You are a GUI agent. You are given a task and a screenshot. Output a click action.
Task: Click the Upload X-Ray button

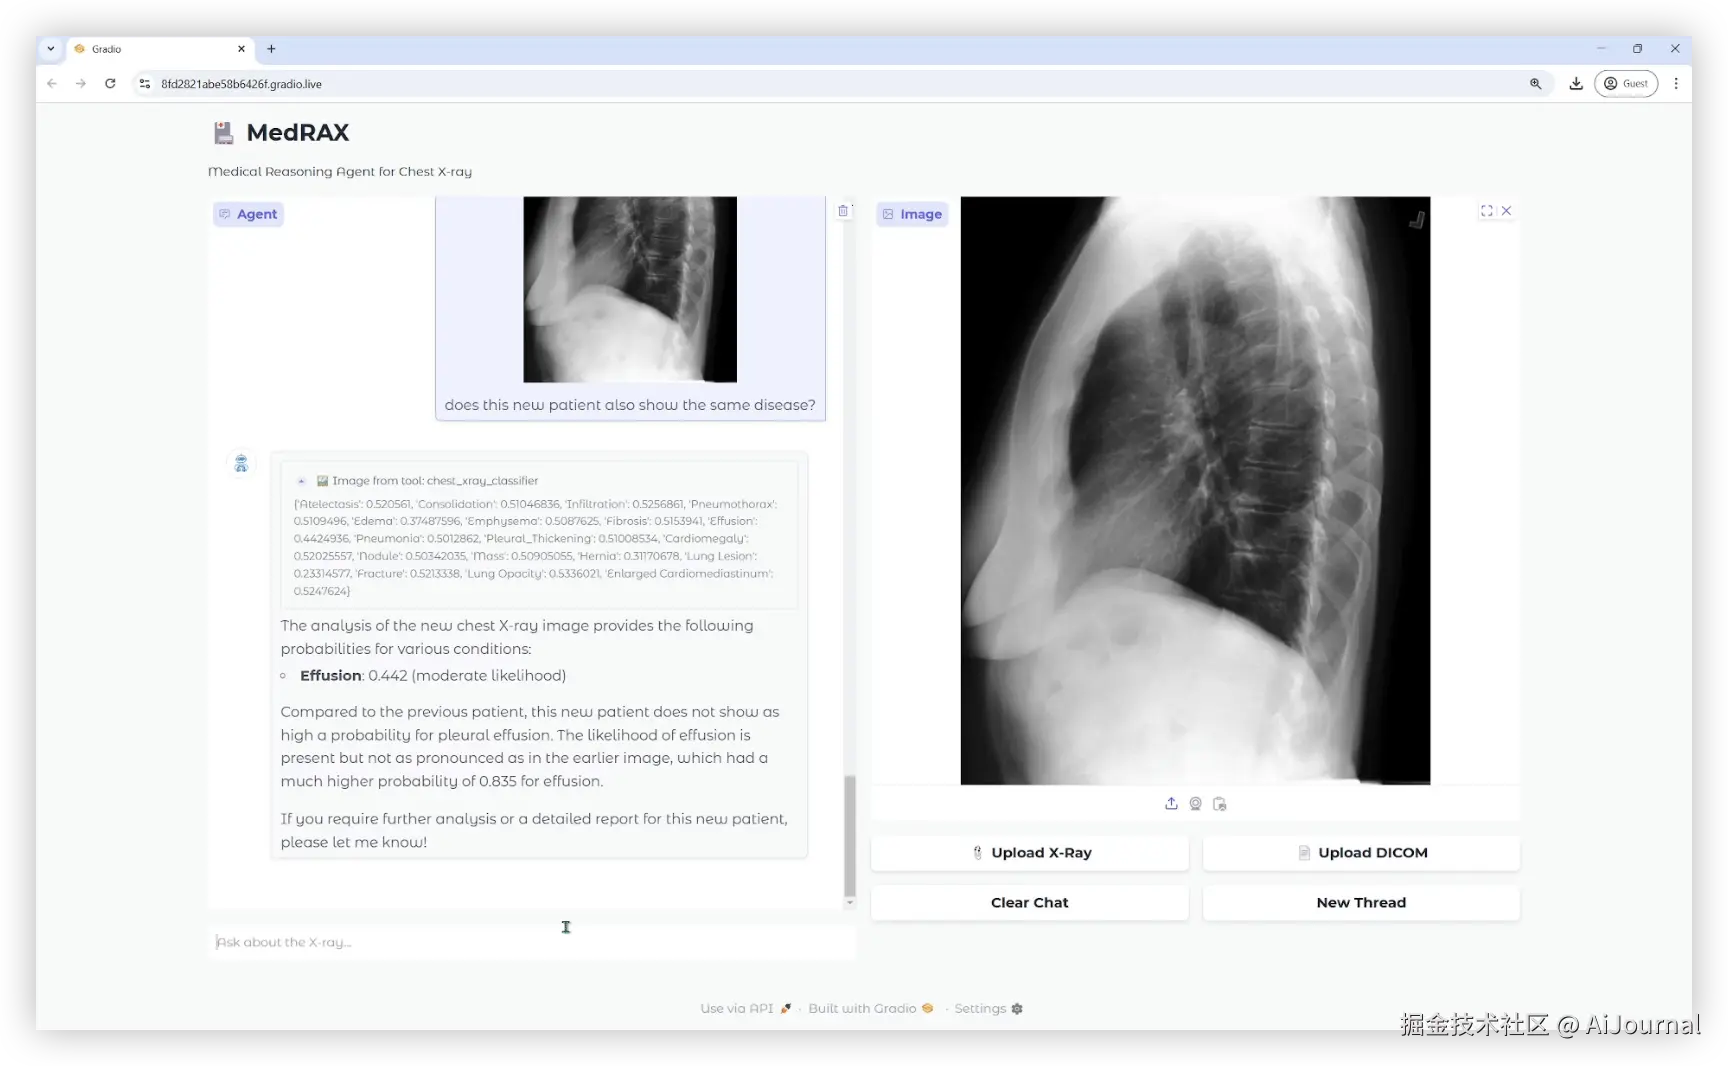(1030, 853)
